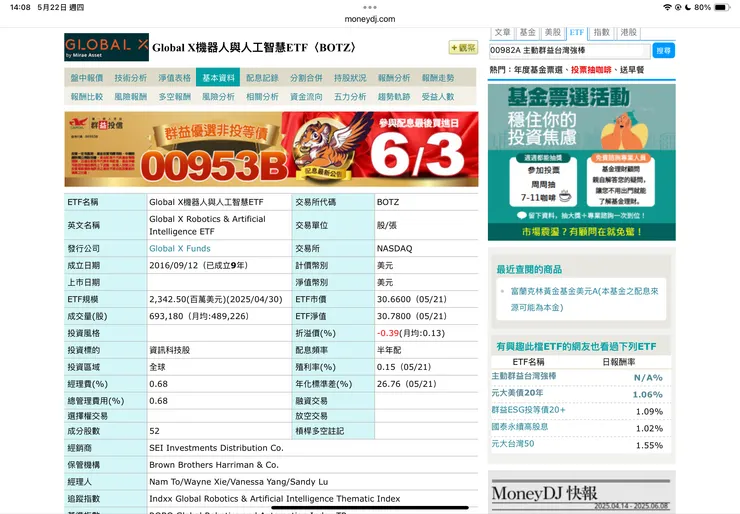Image resolution: width=740 pixels, height=514 pixels.
Task: Select the 基金 search category tab
Action: pyautogui.click(x=527, y=33)
